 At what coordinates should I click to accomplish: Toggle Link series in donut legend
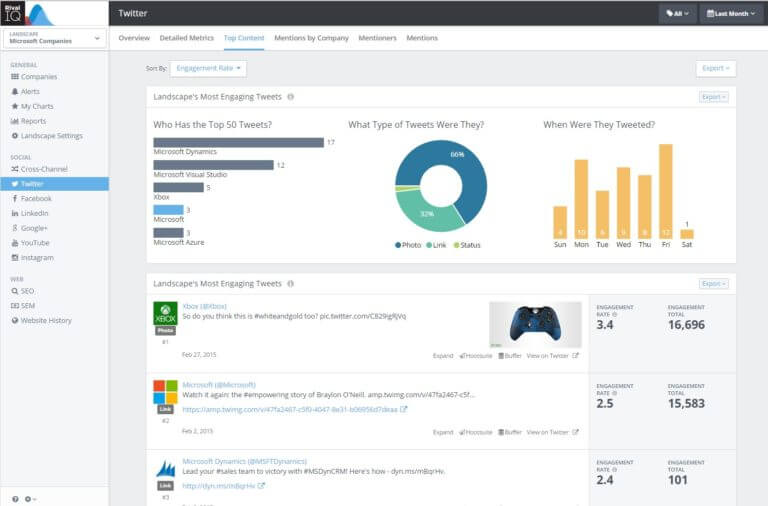click(x=436, y=245)
